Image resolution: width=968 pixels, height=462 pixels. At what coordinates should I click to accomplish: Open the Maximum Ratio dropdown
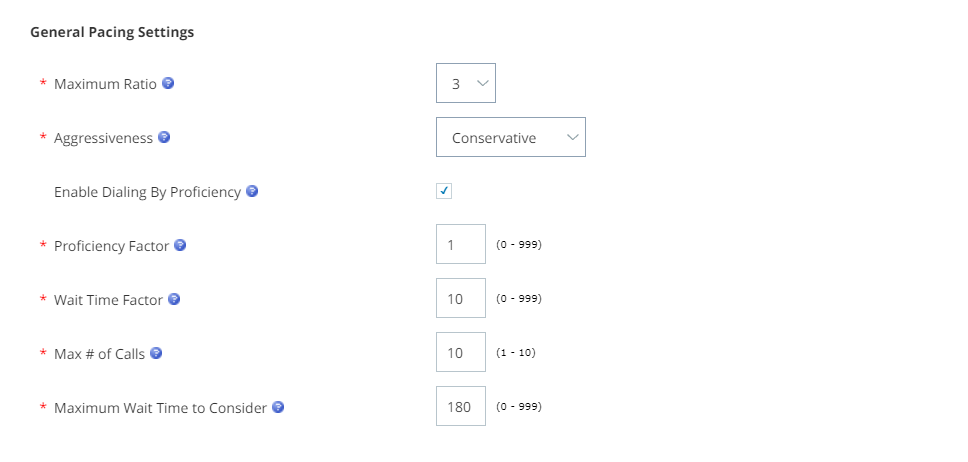[x=465, y=83]
